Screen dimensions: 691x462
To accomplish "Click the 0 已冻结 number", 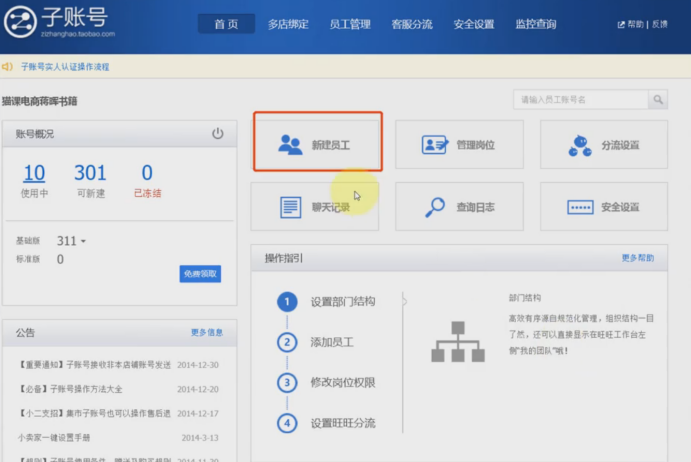I will (147, 173).
